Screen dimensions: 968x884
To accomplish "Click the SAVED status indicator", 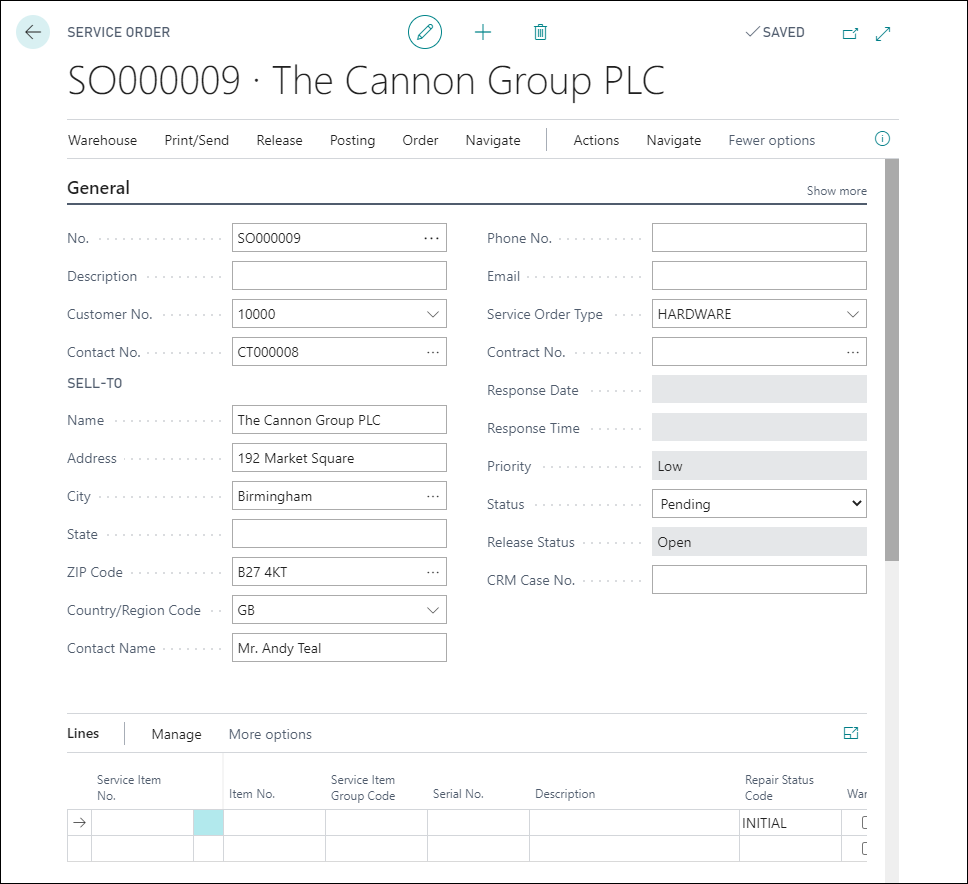I will point(775,32).
